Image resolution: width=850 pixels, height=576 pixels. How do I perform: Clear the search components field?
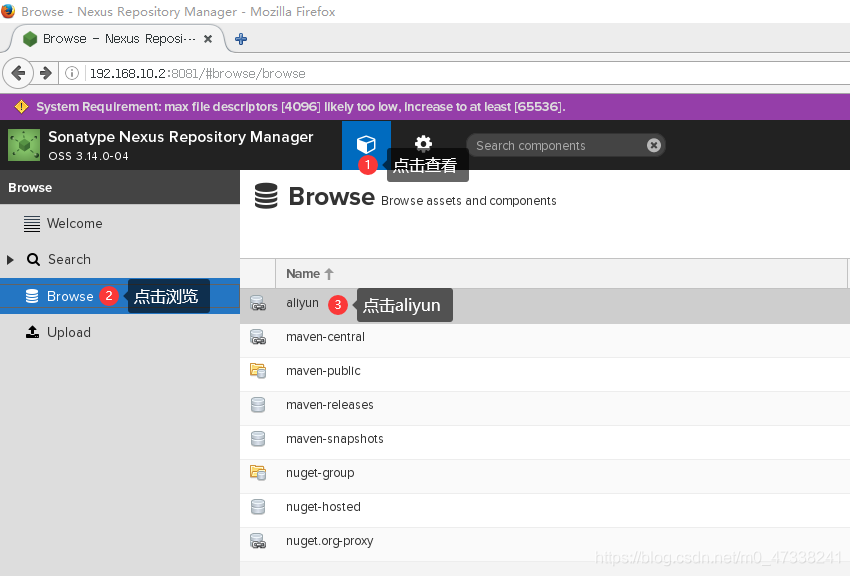[654, 145]
